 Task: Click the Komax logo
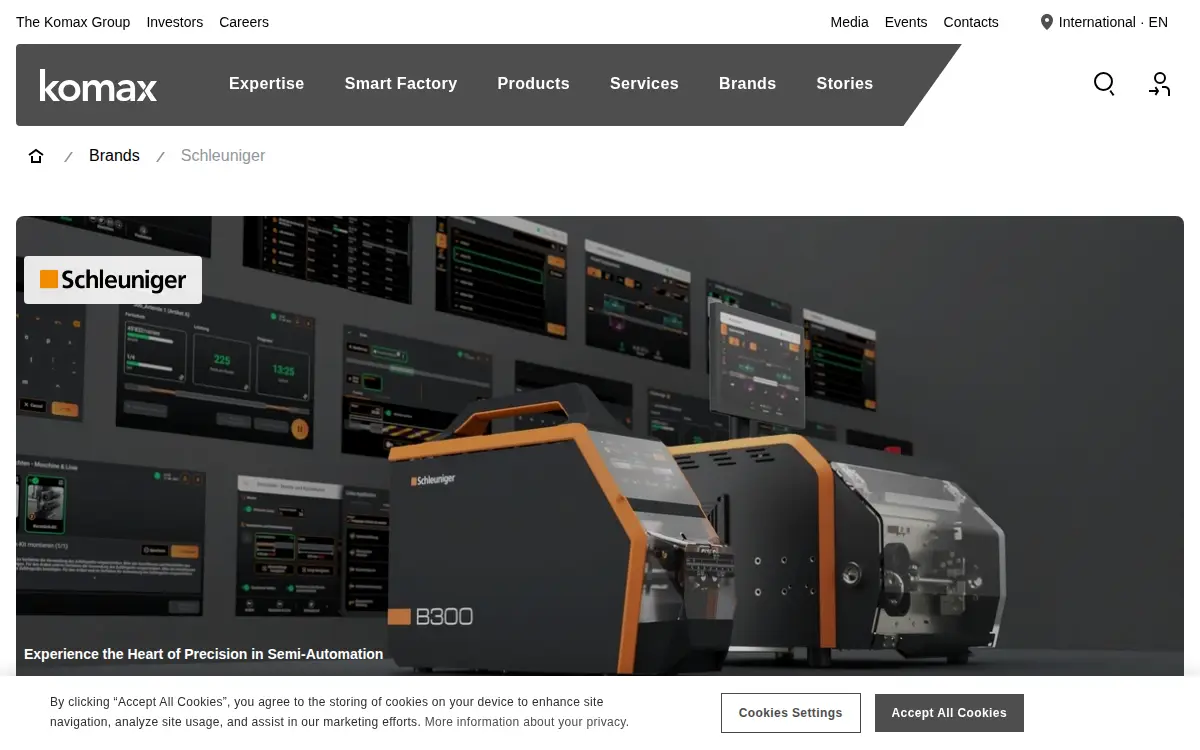[98, 85]
